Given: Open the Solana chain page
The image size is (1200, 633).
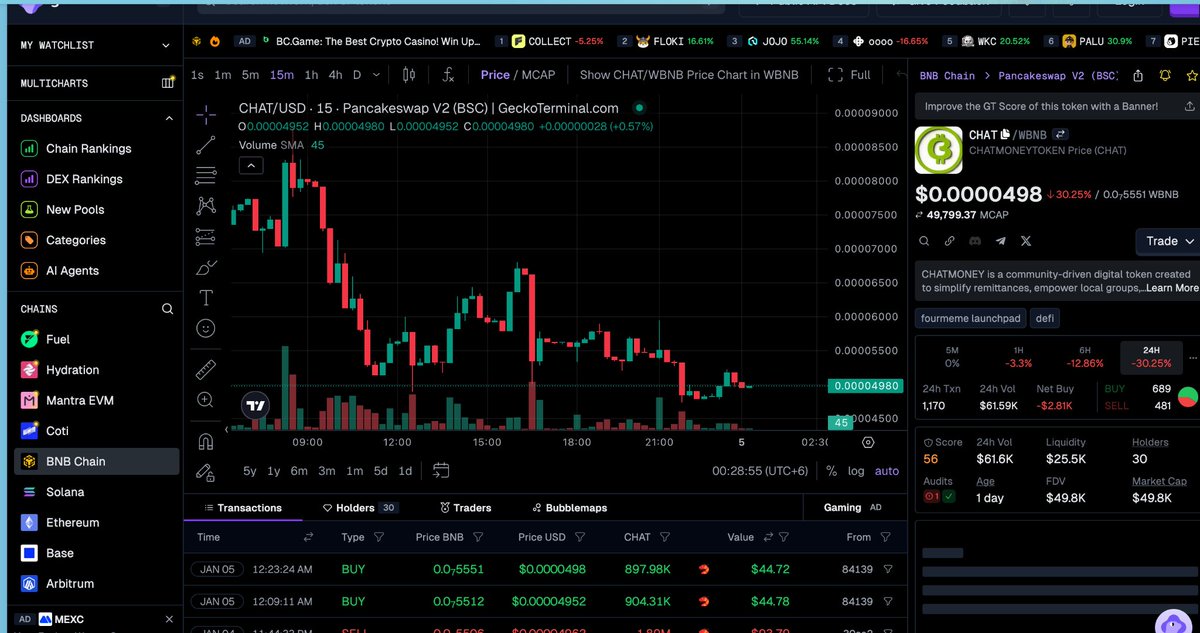Looking at the screenshot, I should point(65,492).
